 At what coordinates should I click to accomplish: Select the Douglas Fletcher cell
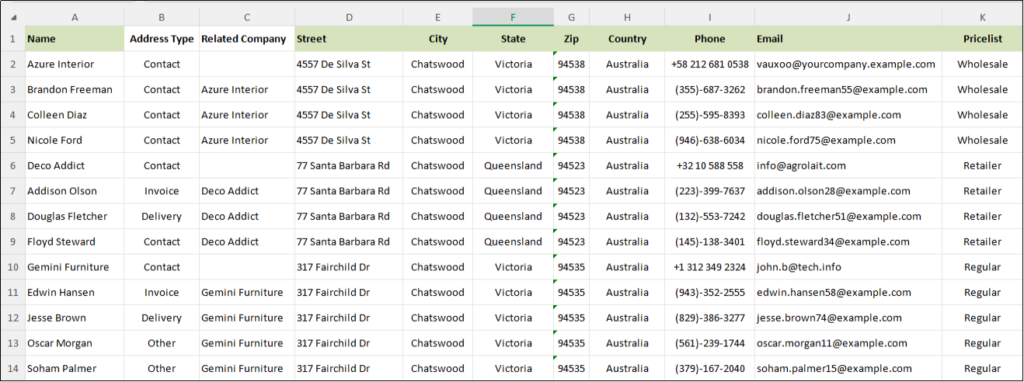(x=74, y=216)
